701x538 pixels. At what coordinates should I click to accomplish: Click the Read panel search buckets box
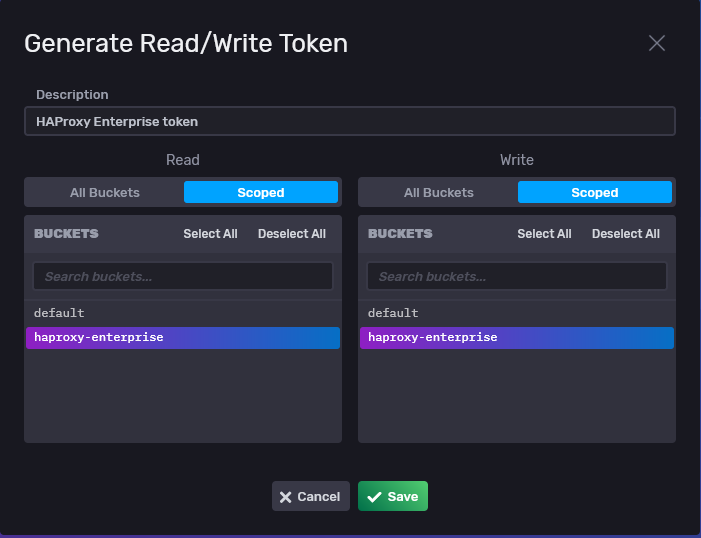pyautogui.click(x=183, y=276)
